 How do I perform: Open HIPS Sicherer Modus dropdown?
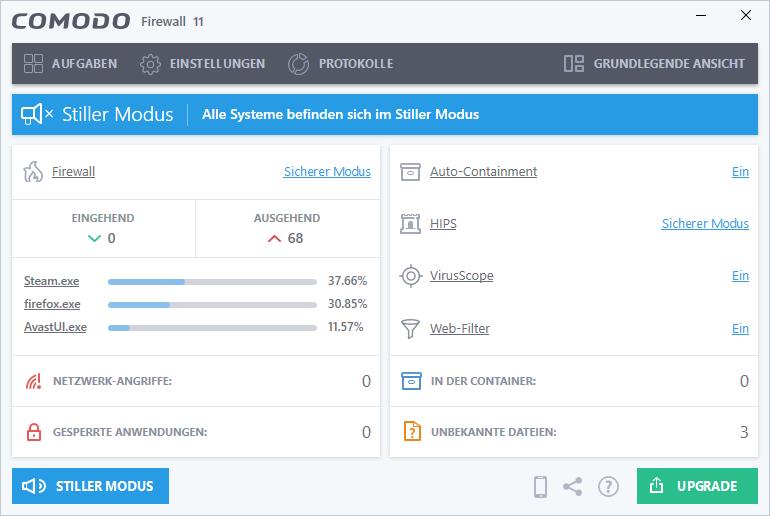pos(705,224)
